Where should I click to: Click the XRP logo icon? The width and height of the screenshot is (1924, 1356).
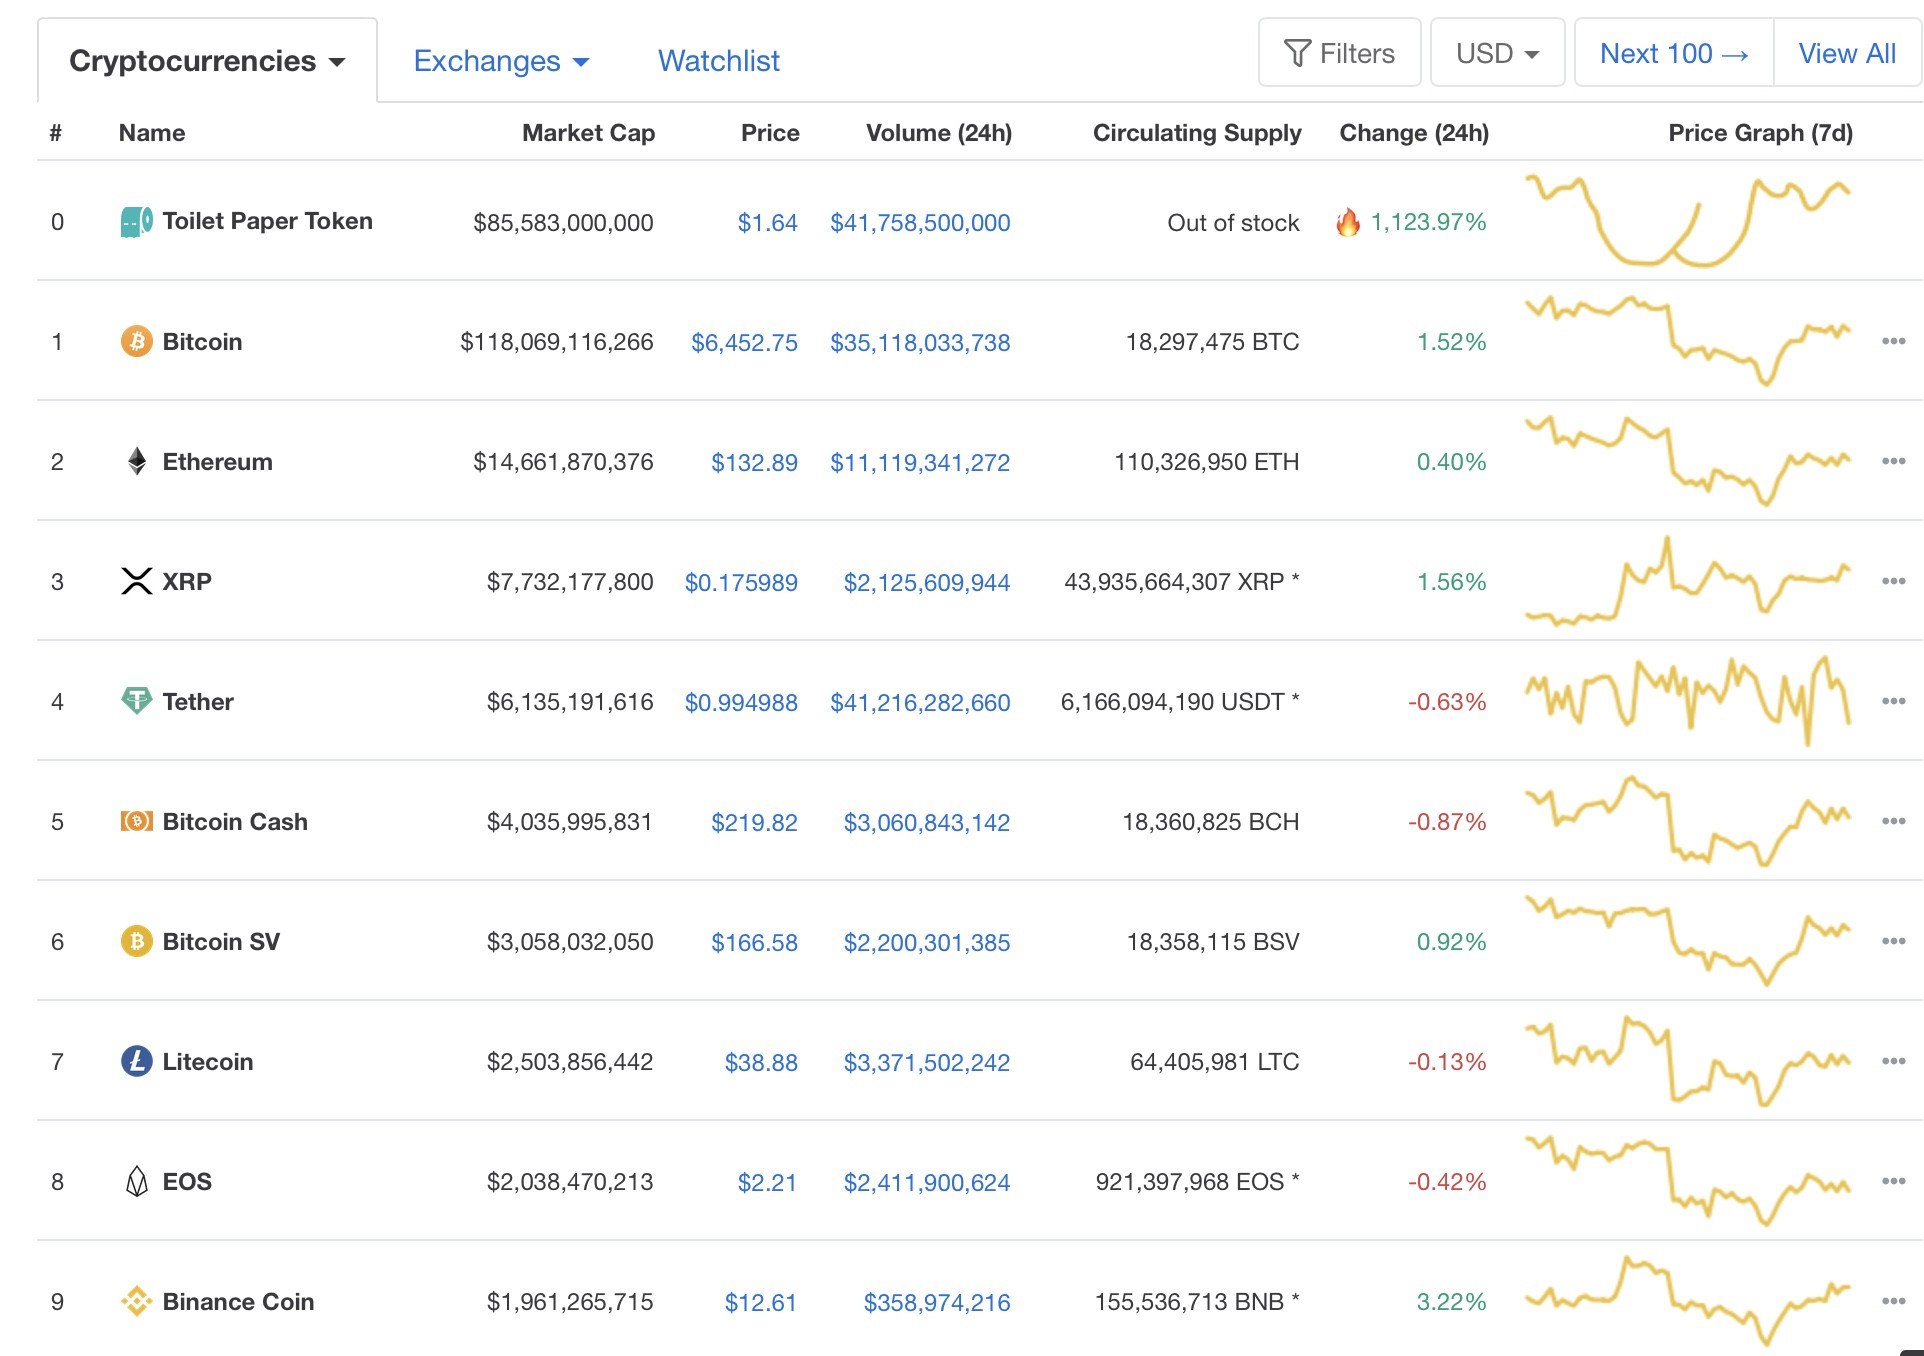(x=136, y=581)
